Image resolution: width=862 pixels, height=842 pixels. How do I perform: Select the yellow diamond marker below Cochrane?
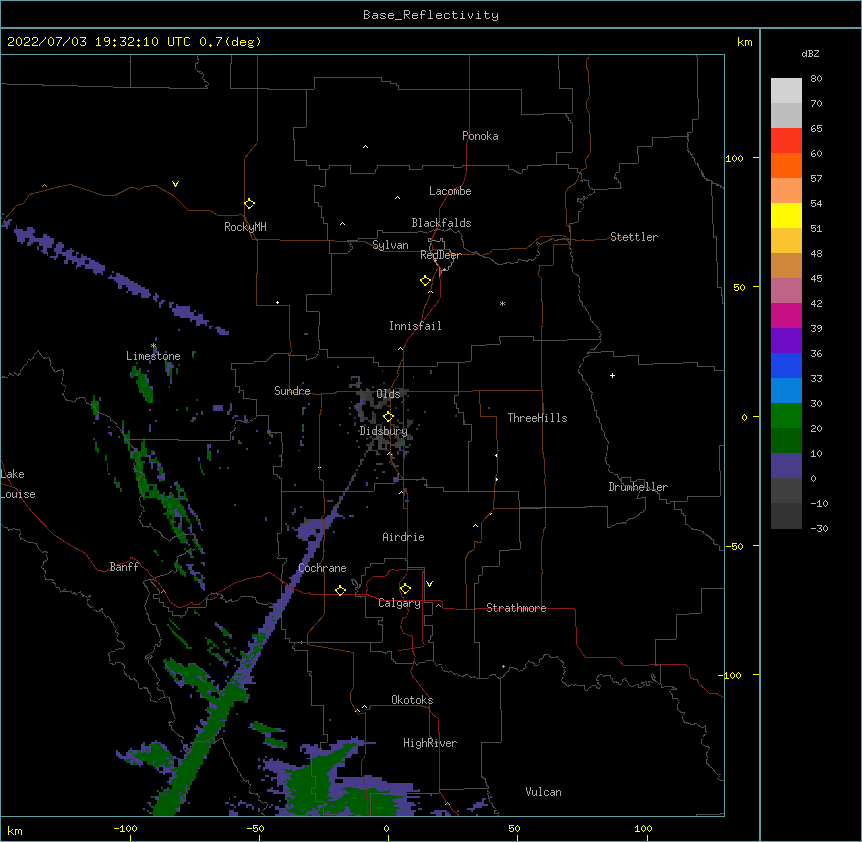(340, 590)
